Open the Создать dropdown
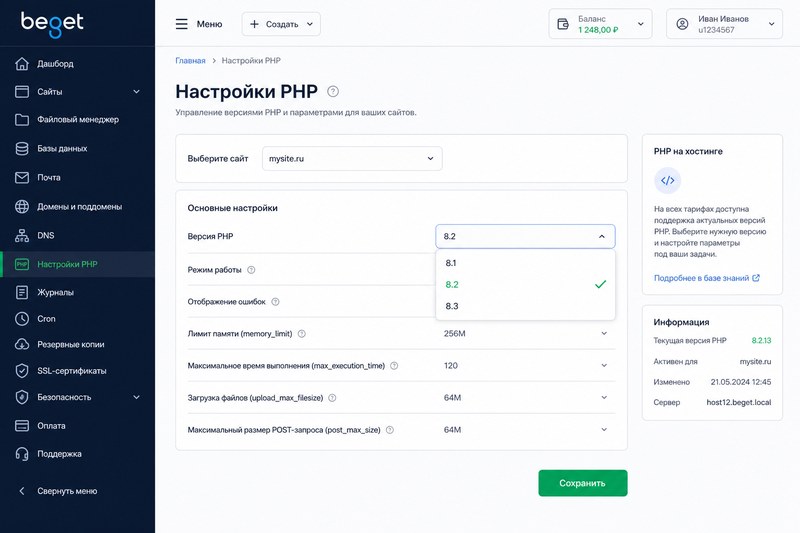 tap(281, 24)
